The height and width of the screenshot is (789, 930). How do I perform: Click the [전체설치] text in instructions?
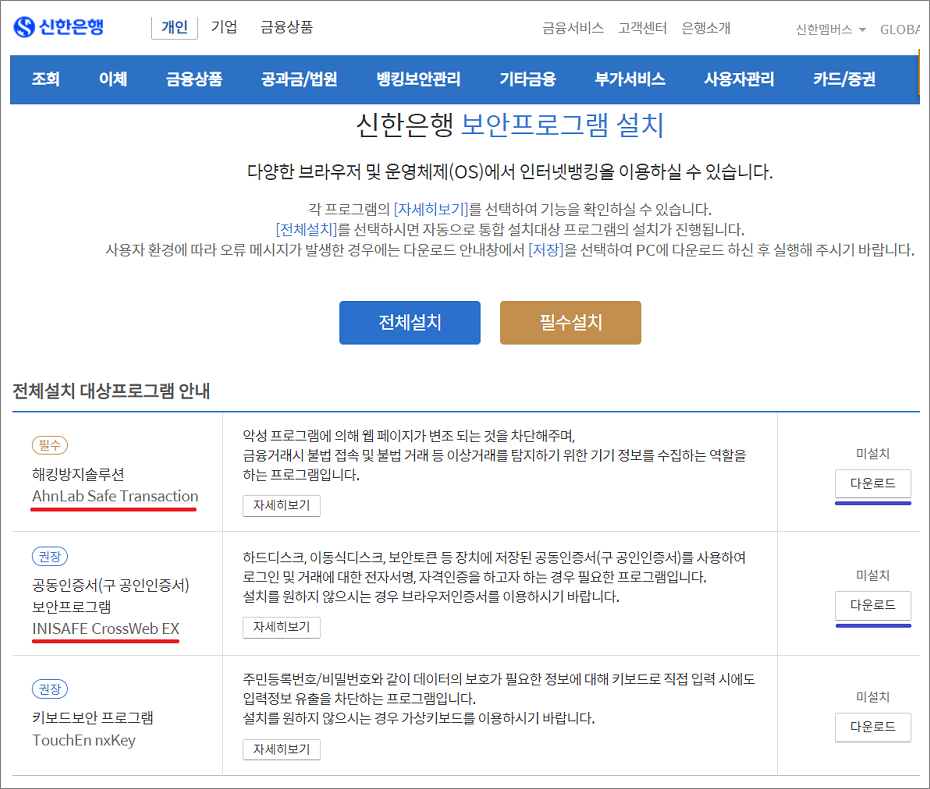(307, 230)
